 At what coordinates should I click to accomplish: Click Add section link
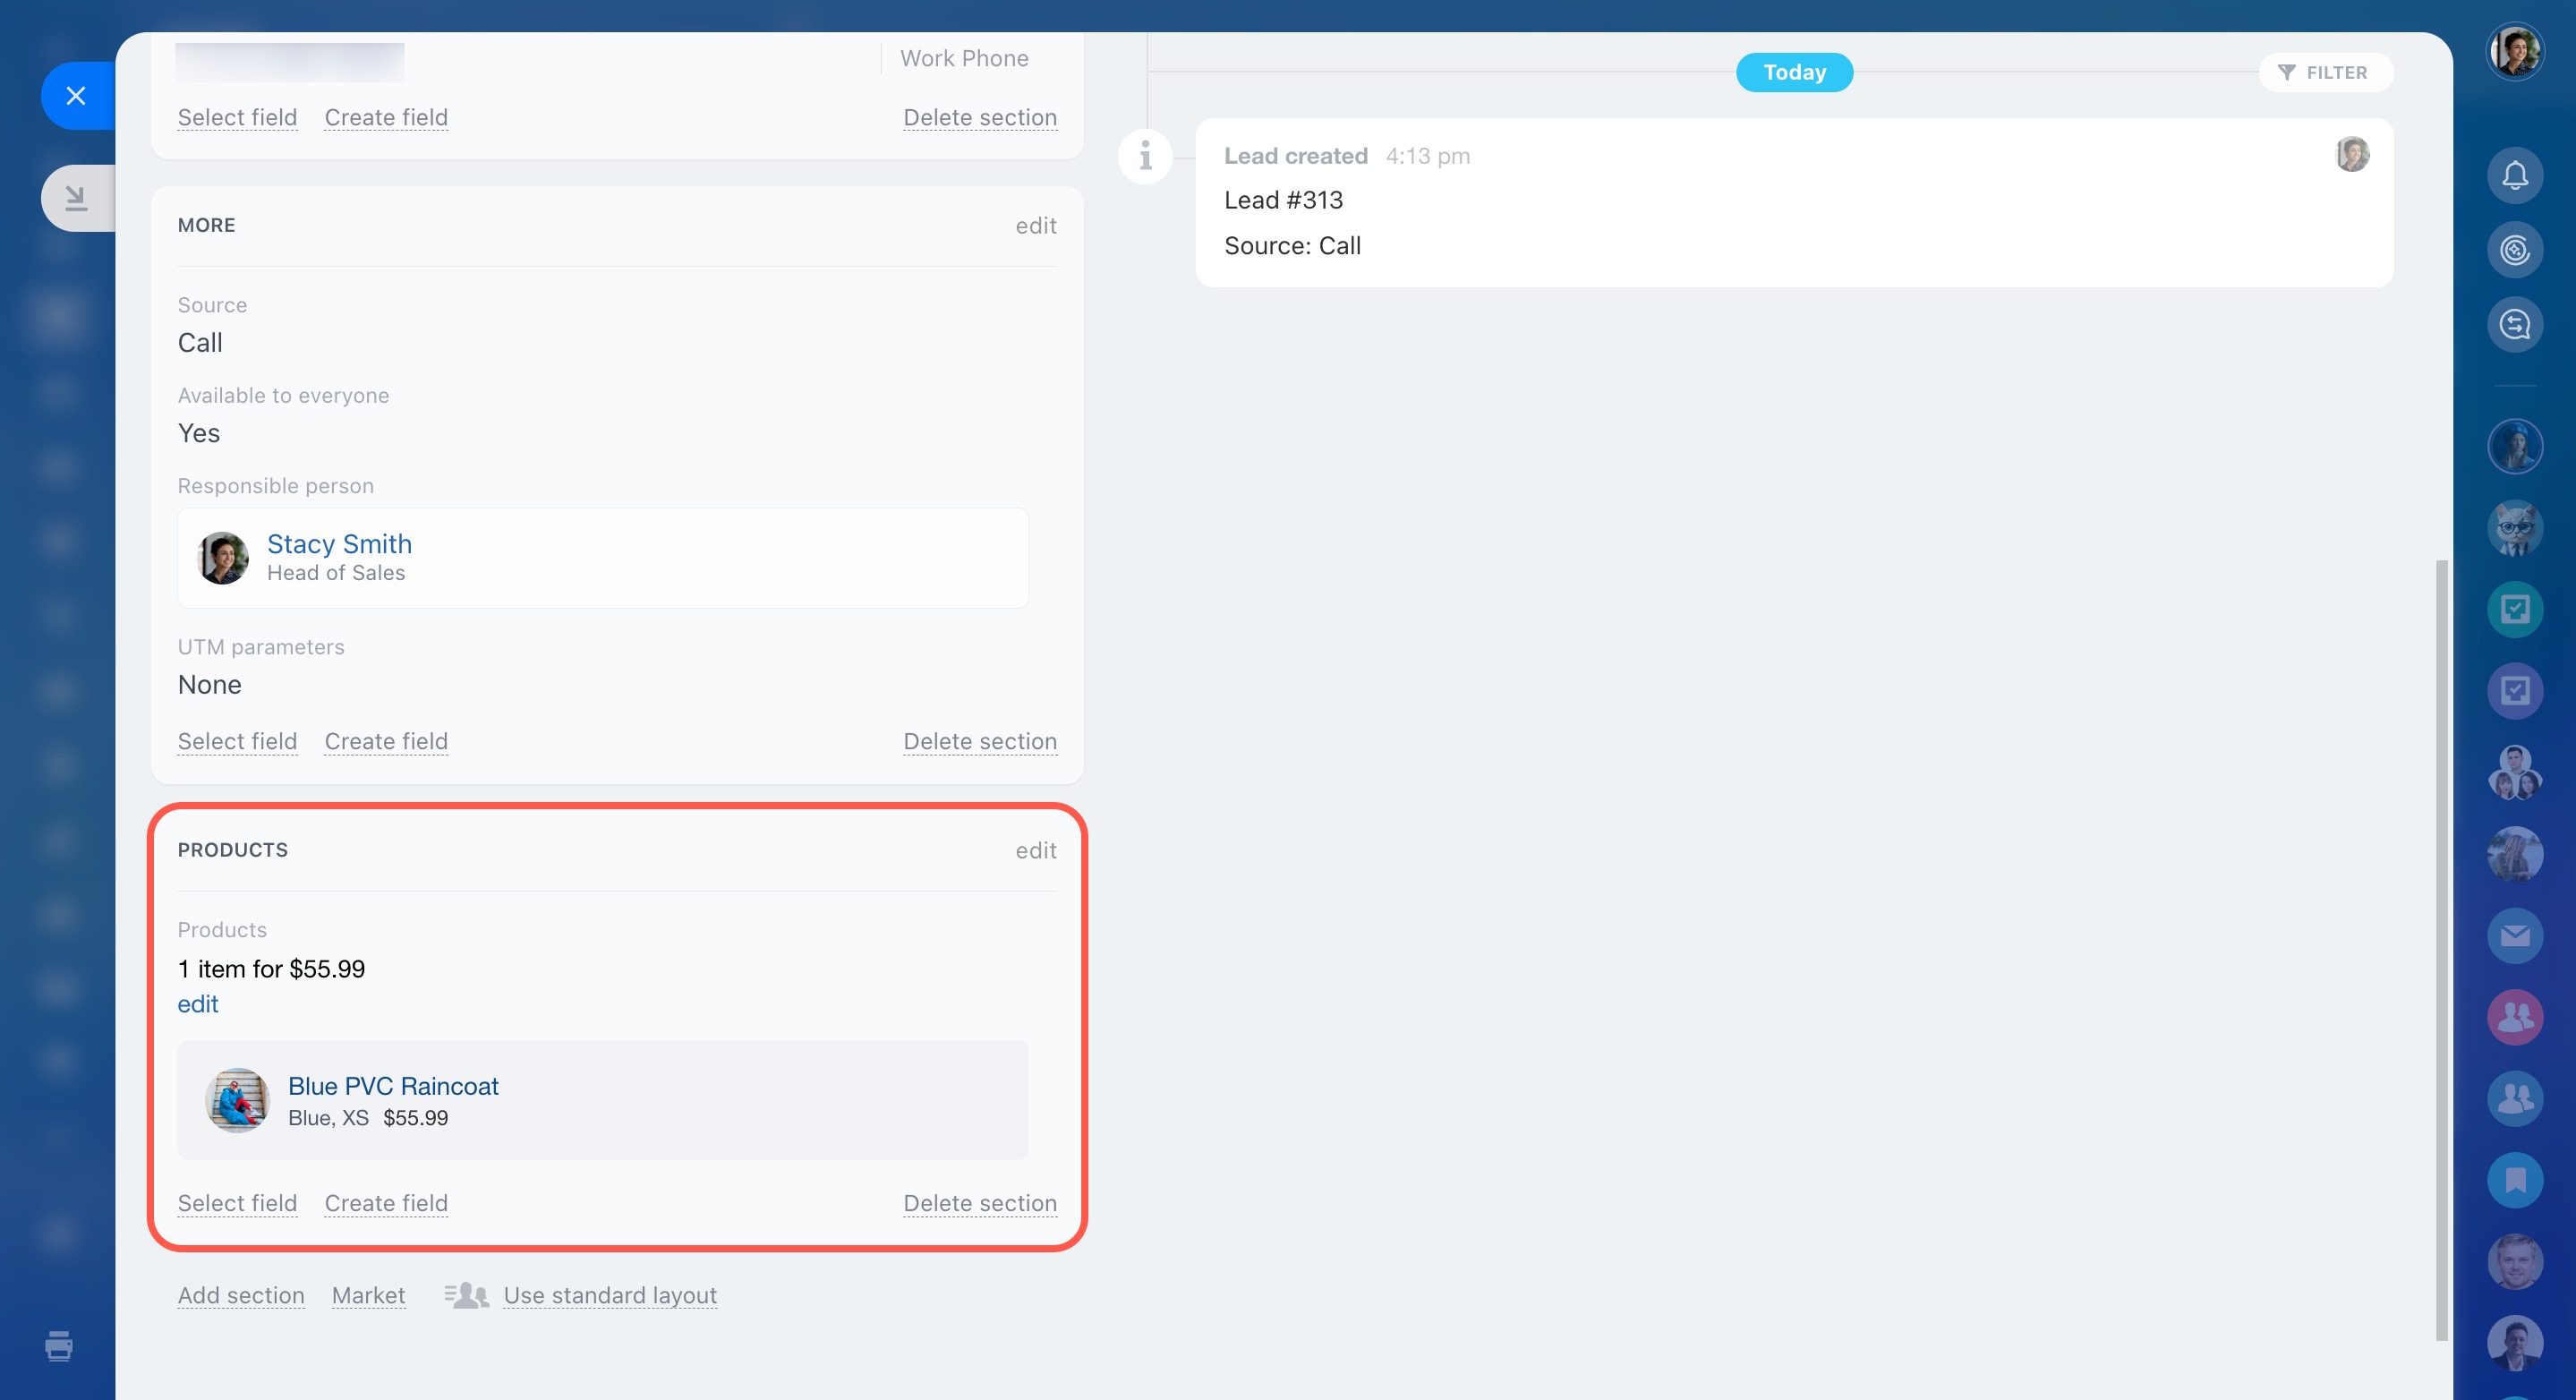point(241,1295)
